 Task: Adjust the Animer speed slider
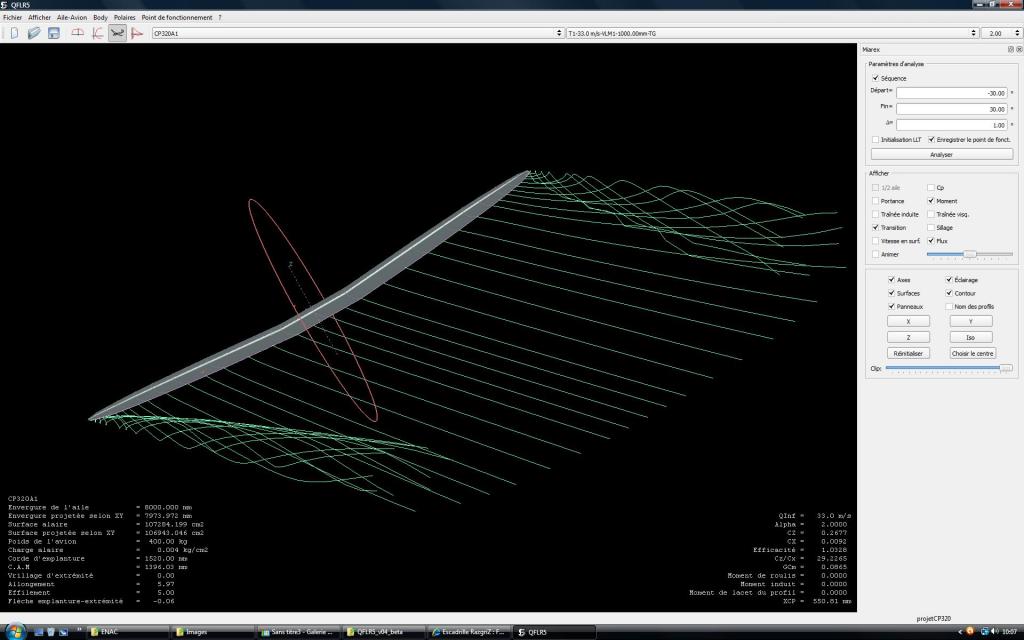[x=970, y=254]
